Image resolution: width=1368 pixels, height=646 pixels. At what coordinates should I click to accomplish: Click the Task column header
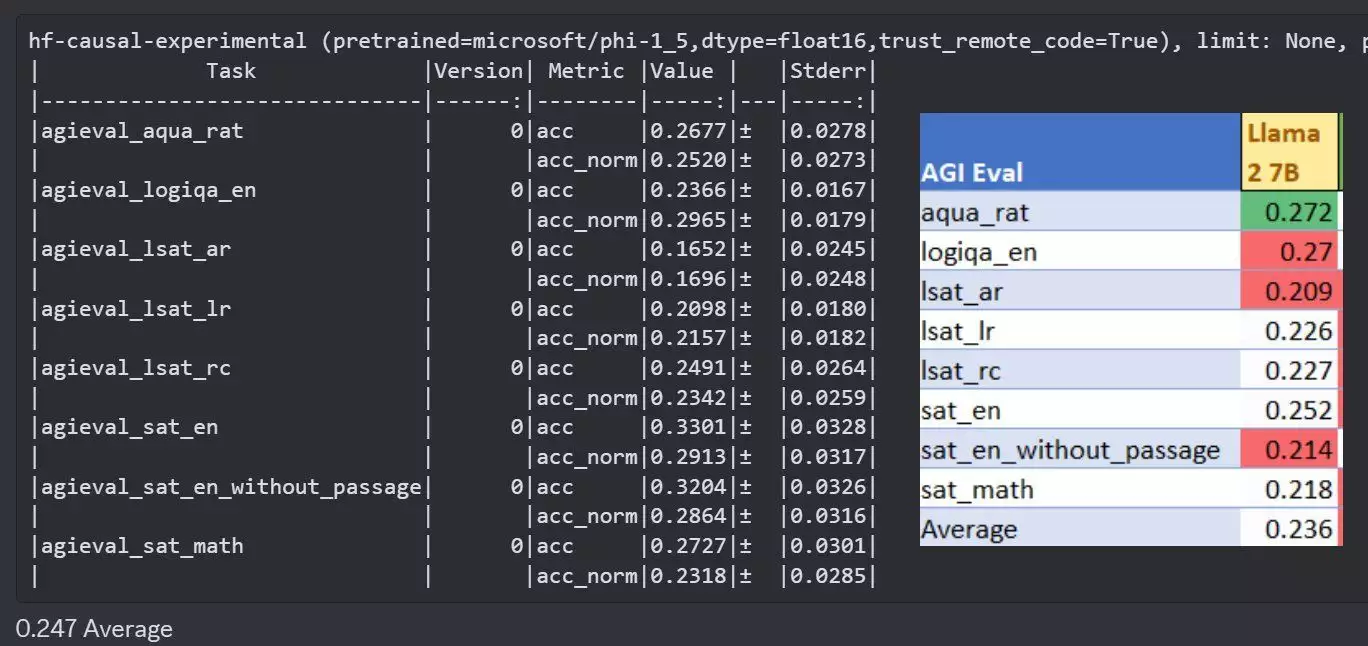click(x=231, y=71)
